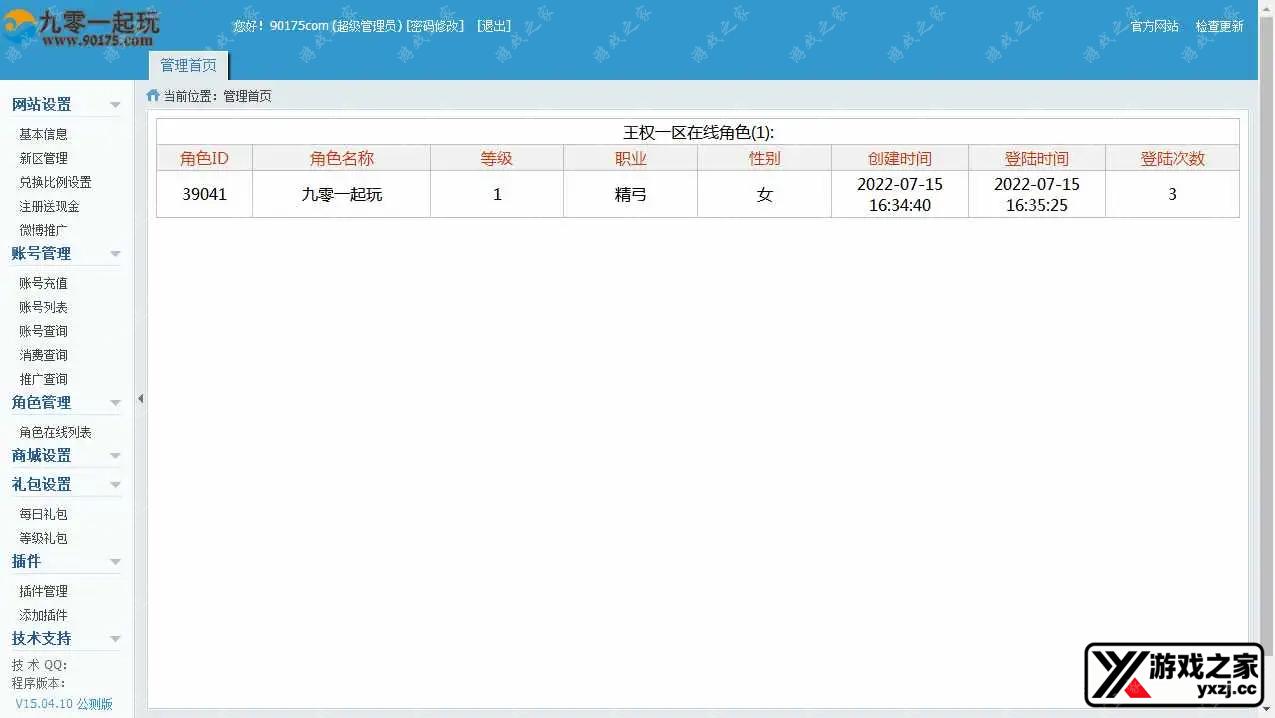Collapse the 账号管理 section arrow

coord(115,254)
